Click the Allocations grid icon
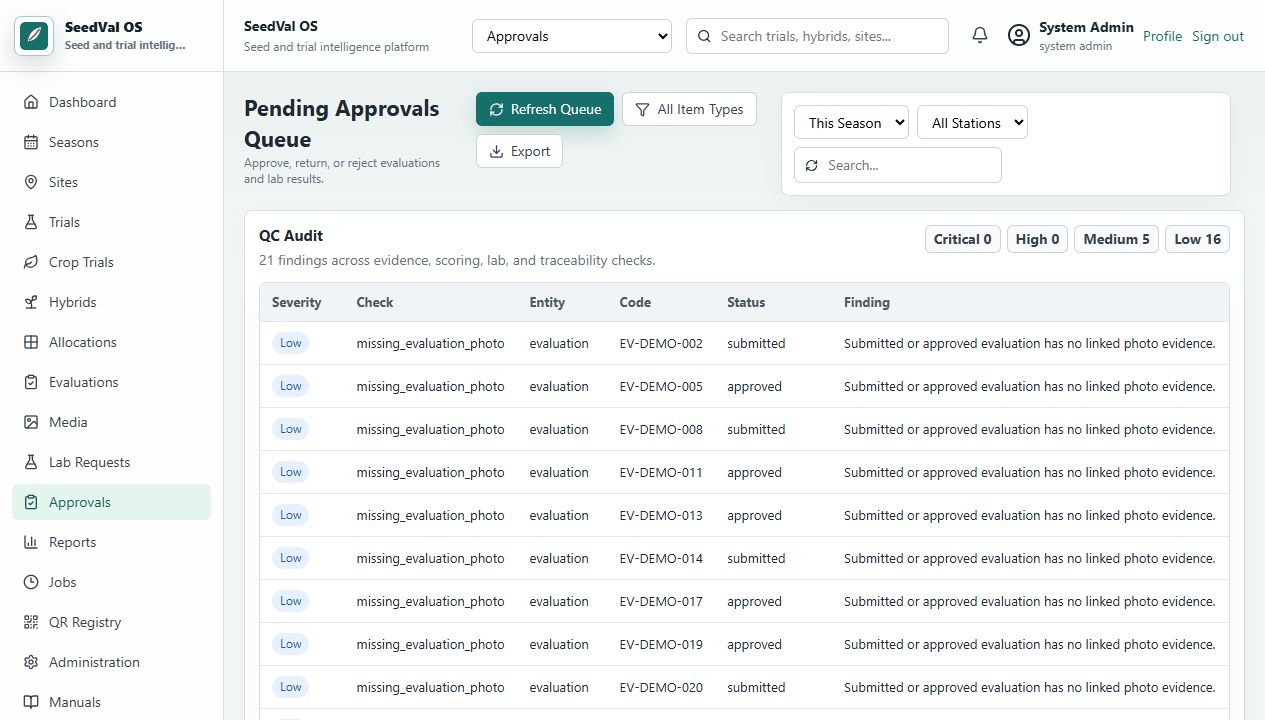 tap(31, 342)
